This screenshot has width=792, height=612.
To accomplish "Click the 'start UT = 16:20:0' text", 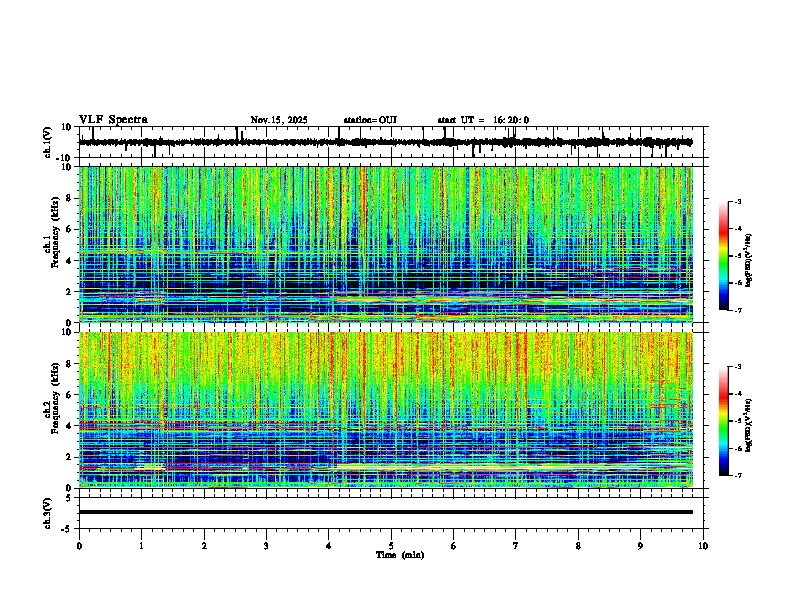I will (x=483, y=120).
